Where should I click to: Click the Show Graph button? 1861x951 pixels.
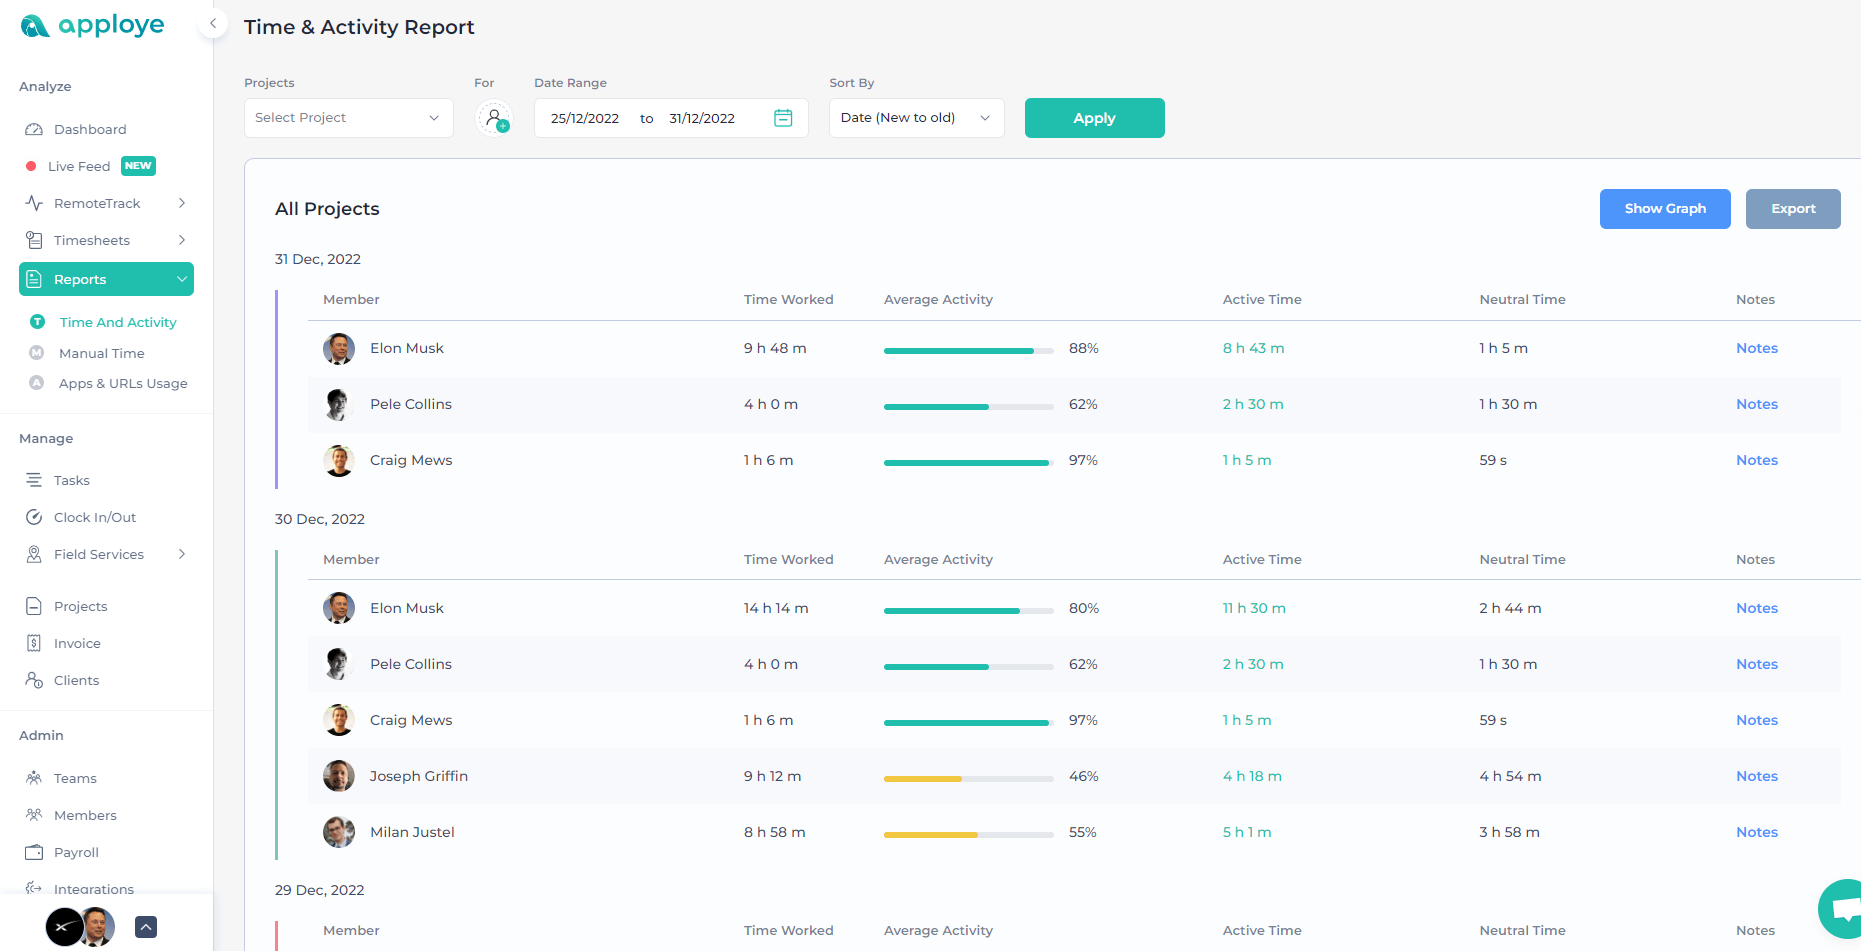1664,209
